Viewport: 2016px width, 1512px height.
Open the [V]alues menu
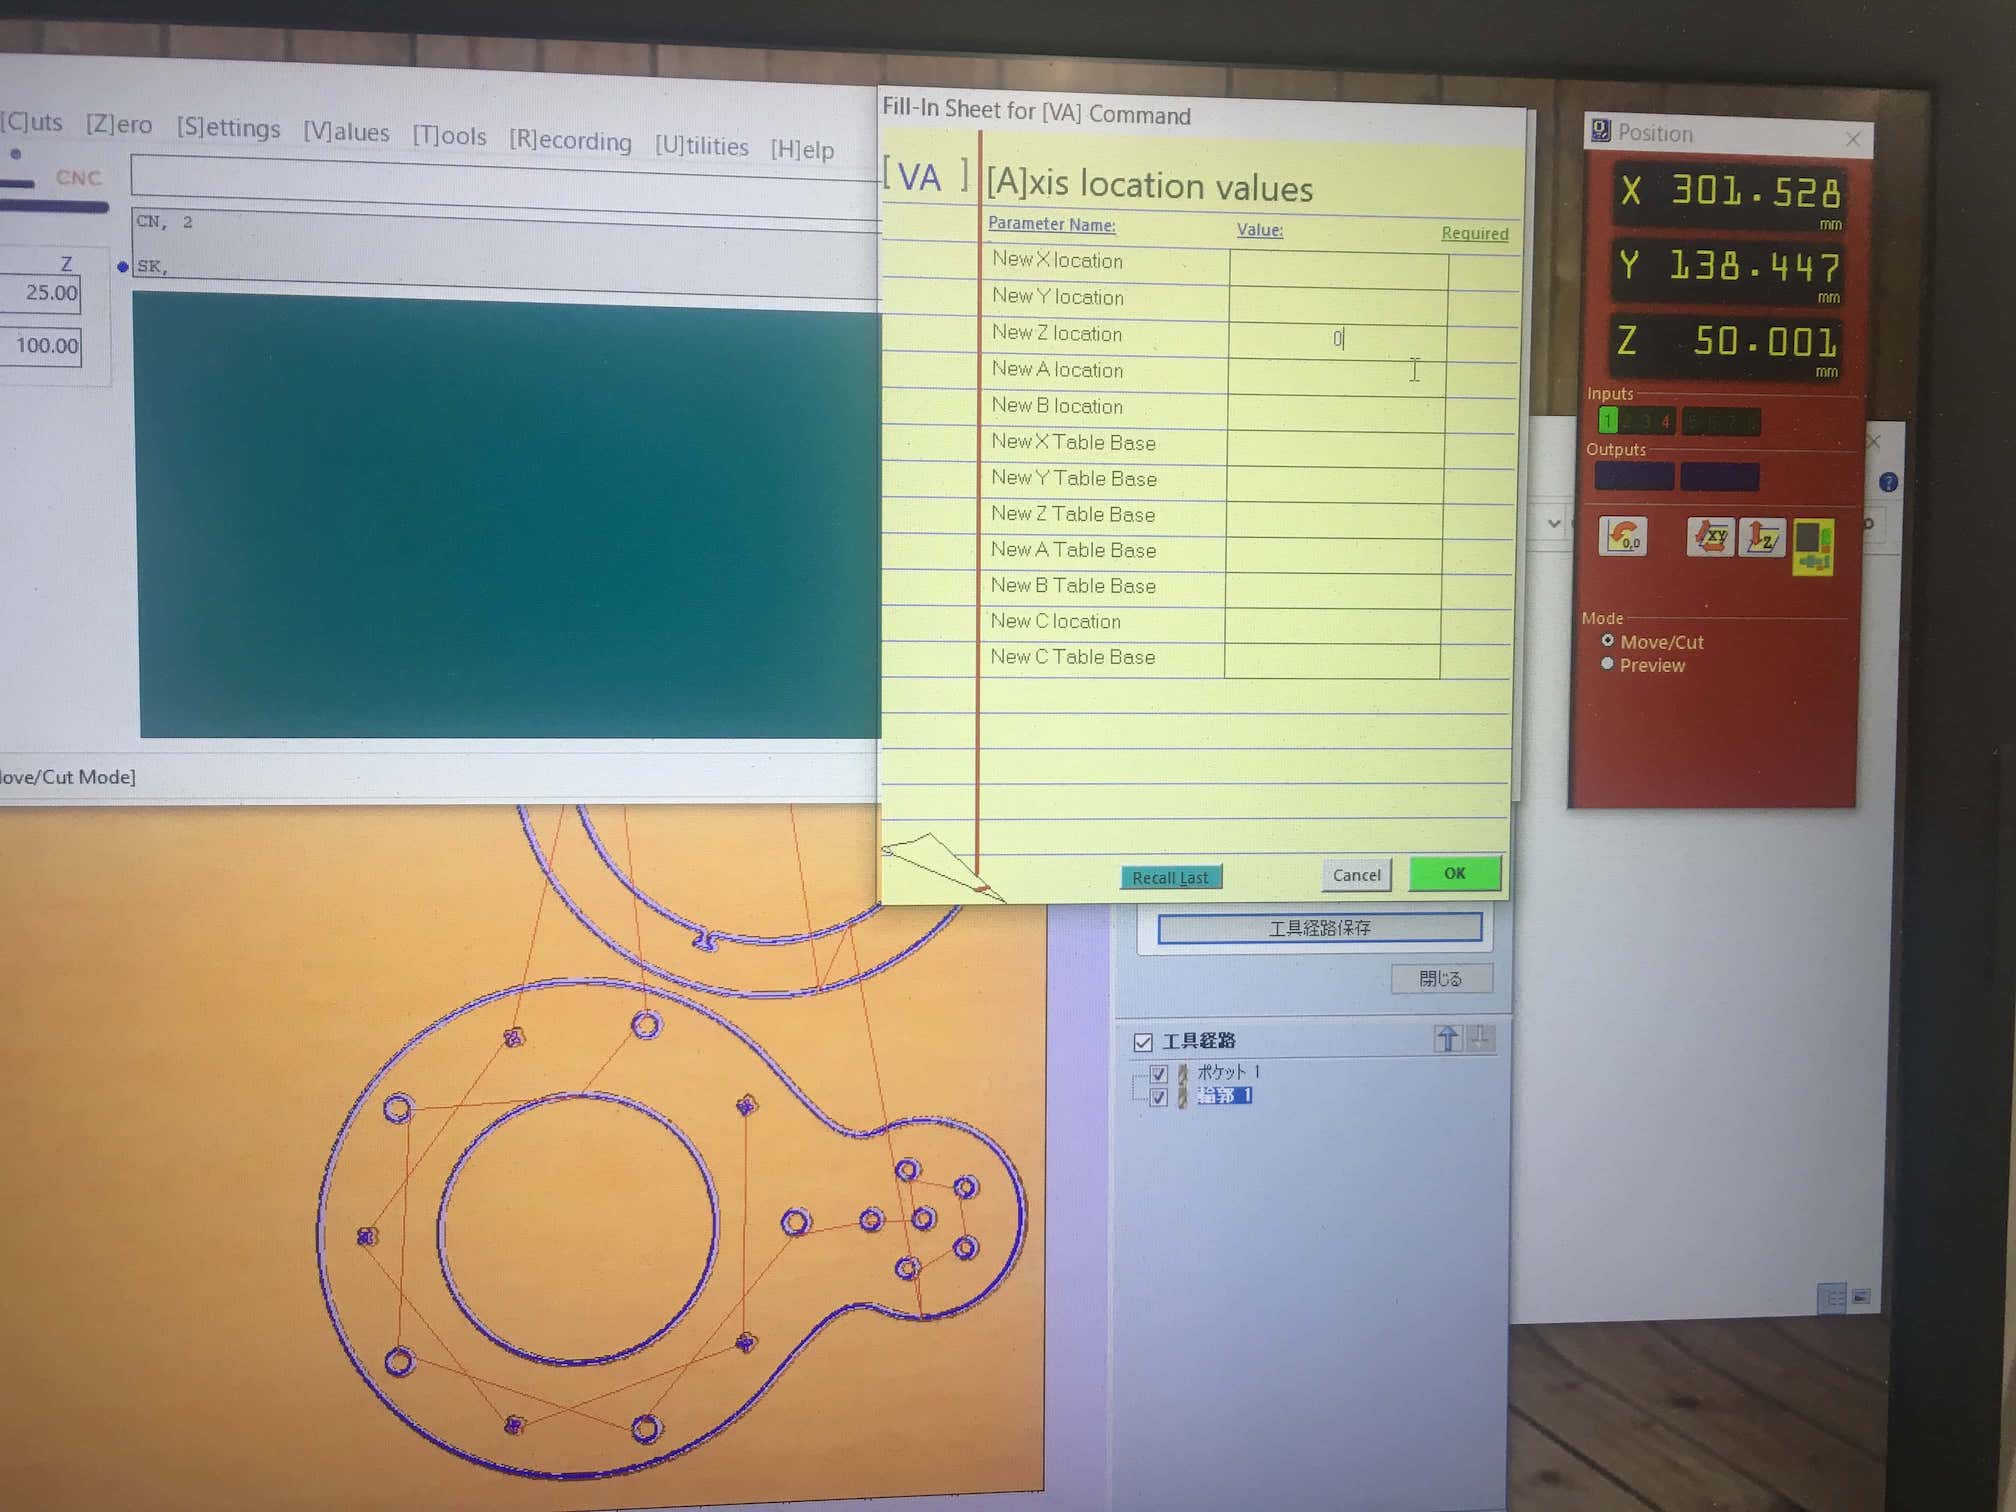coord(346,131)
